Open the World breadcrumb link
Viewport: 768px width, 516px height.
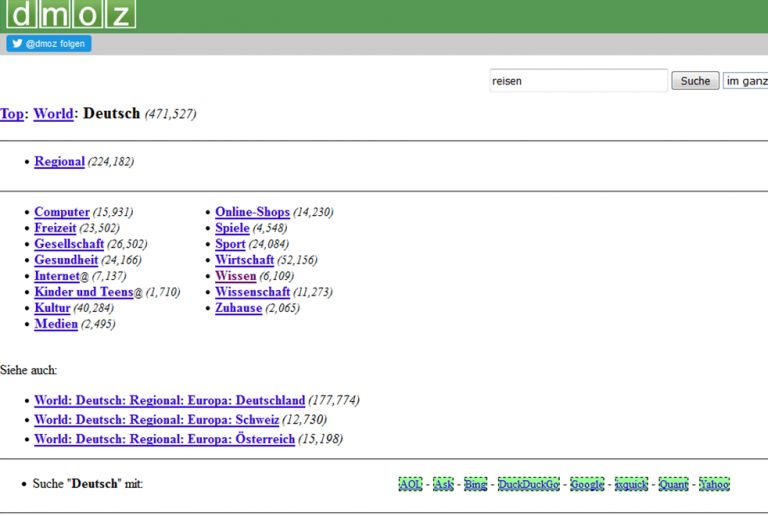53,114
